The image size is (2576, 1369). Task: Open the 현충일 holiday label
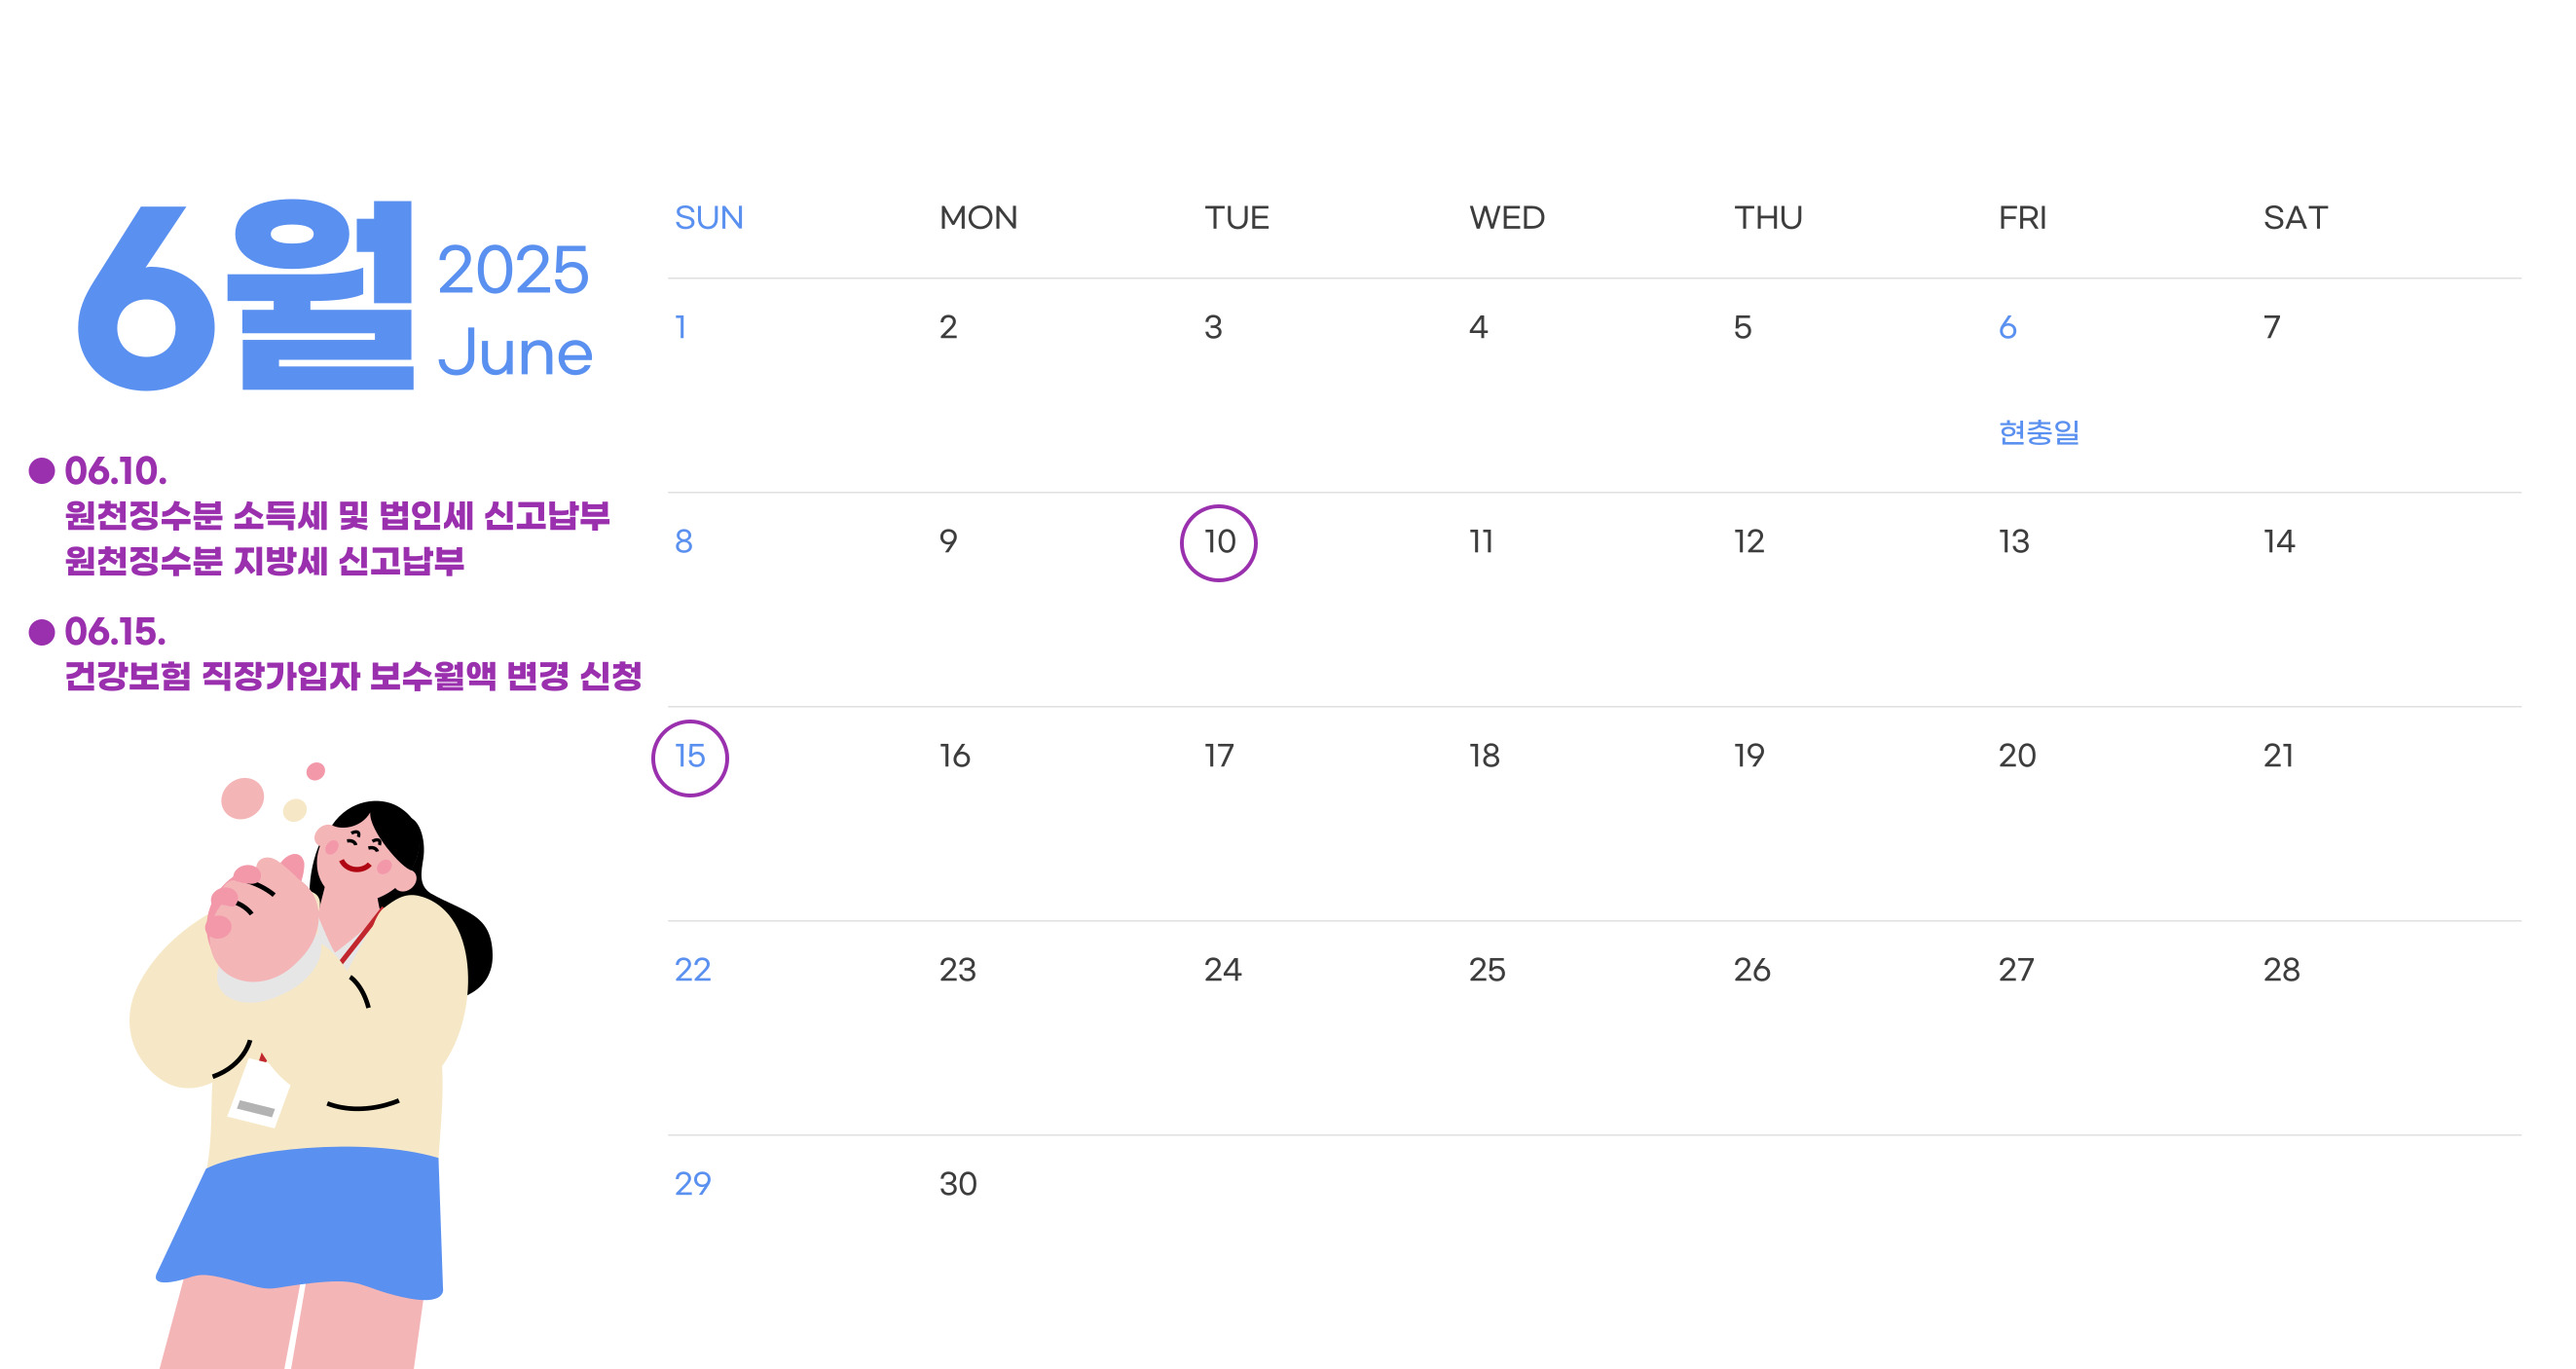click(x=2038, y=432)
